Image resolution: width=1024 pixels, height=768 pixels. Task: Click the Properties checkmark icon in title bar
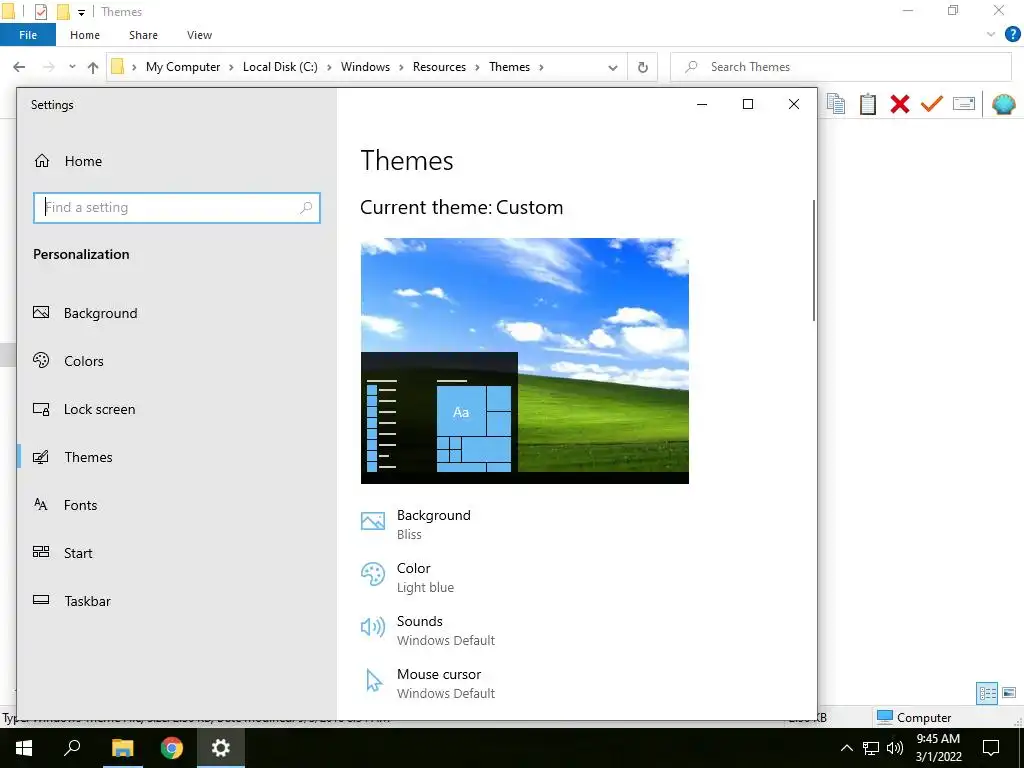coord(40,12)
